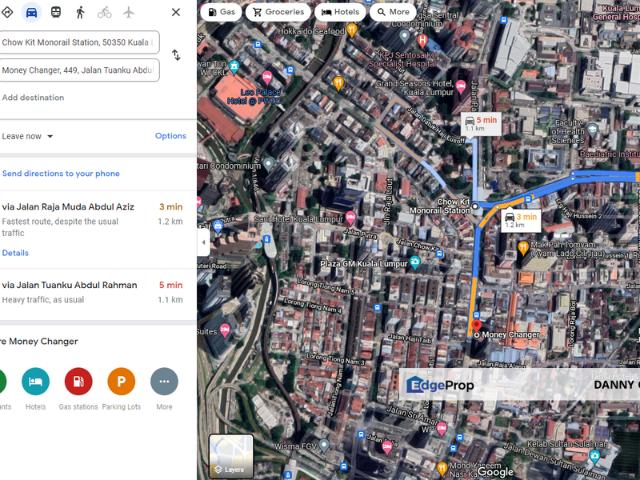Select the flights travel mode icon

pos(129,12)
